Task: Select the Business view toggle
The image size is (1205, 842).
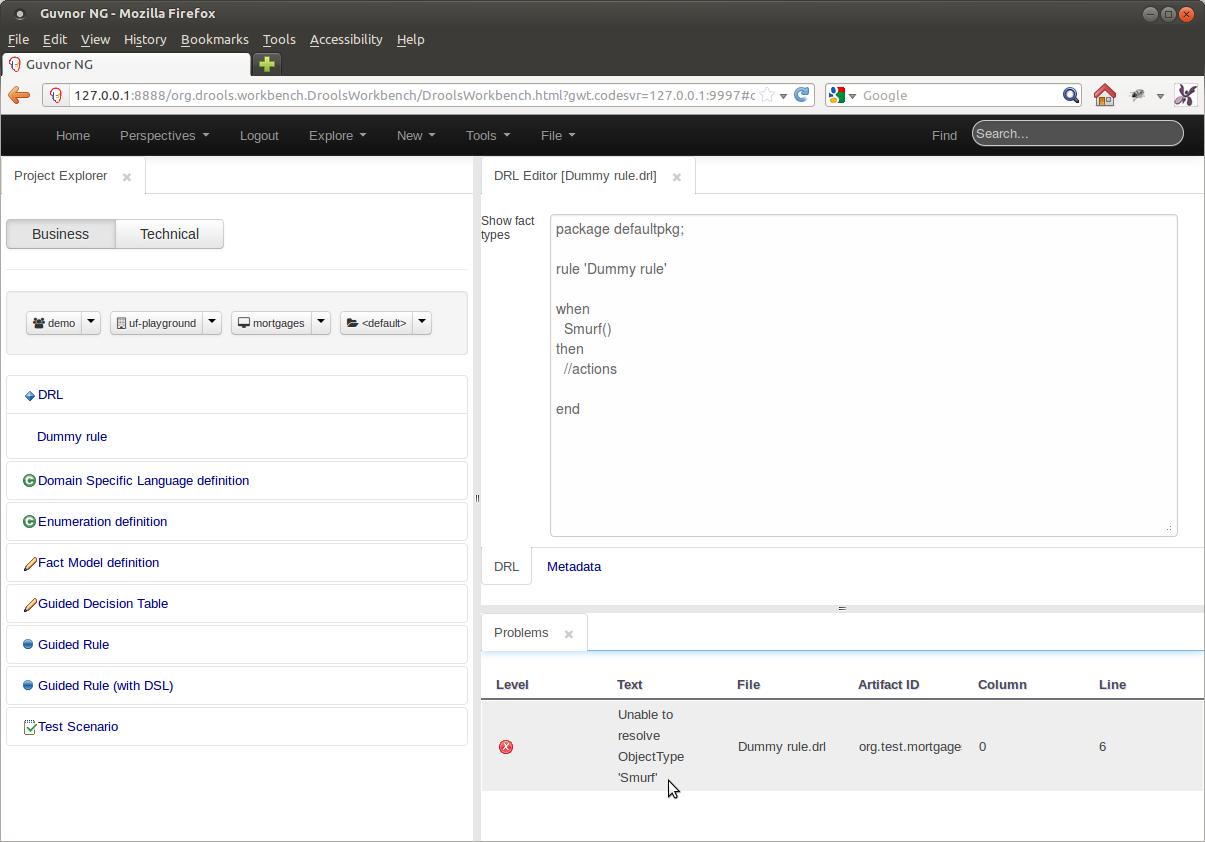Action: [x=60, y=234]
